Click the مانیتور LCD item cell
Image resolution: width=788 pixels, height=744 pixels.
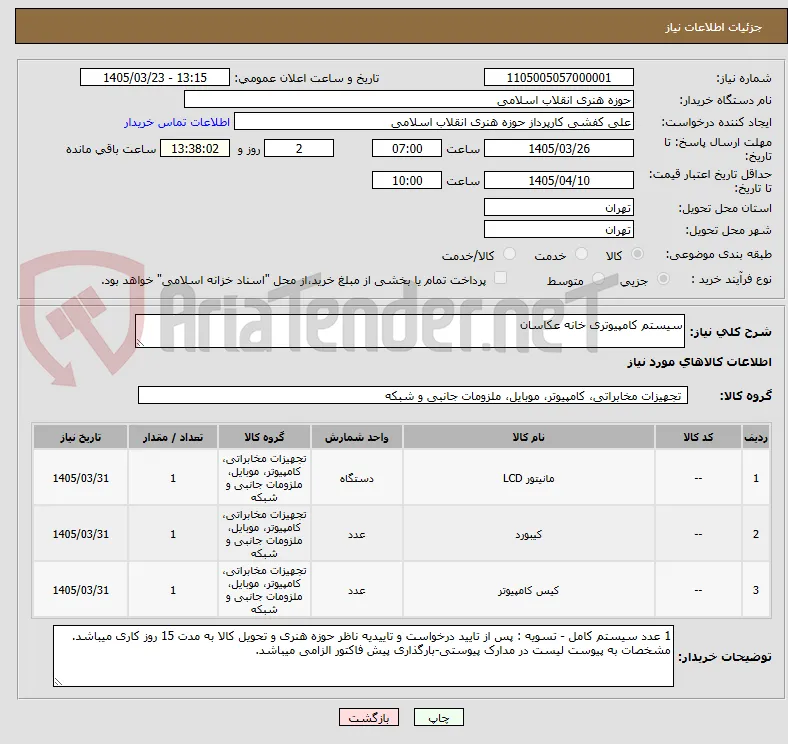coord(529,478)
